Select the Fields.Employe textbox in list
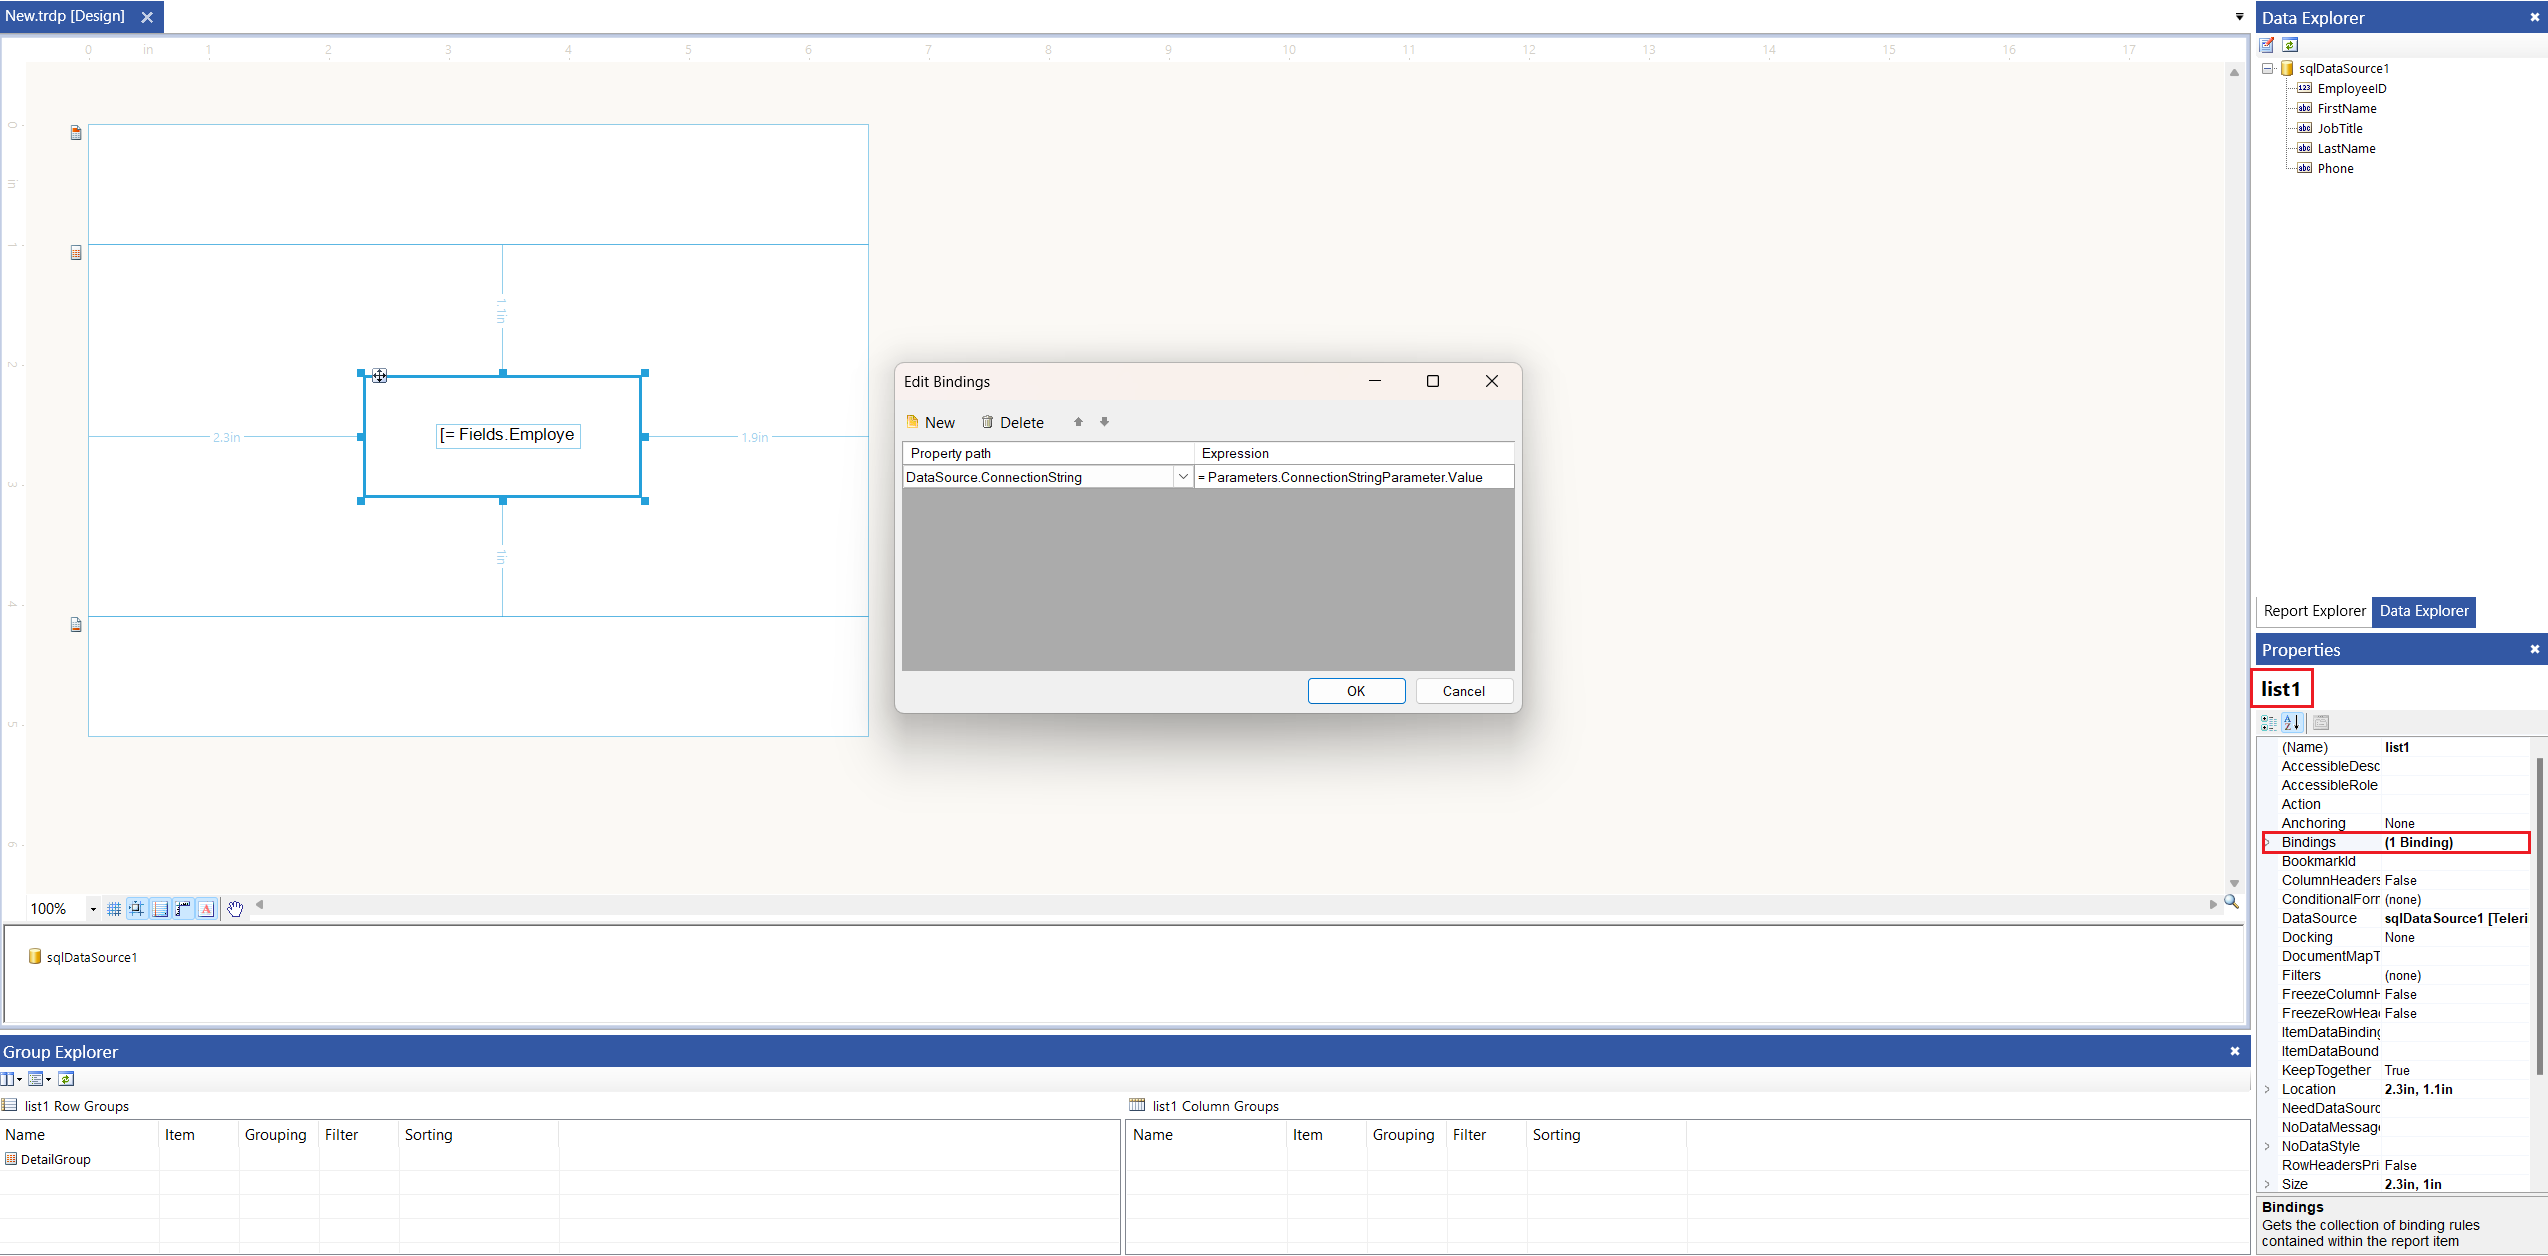The height and width of the screenshot is (1256, 2548). (508, 435)
